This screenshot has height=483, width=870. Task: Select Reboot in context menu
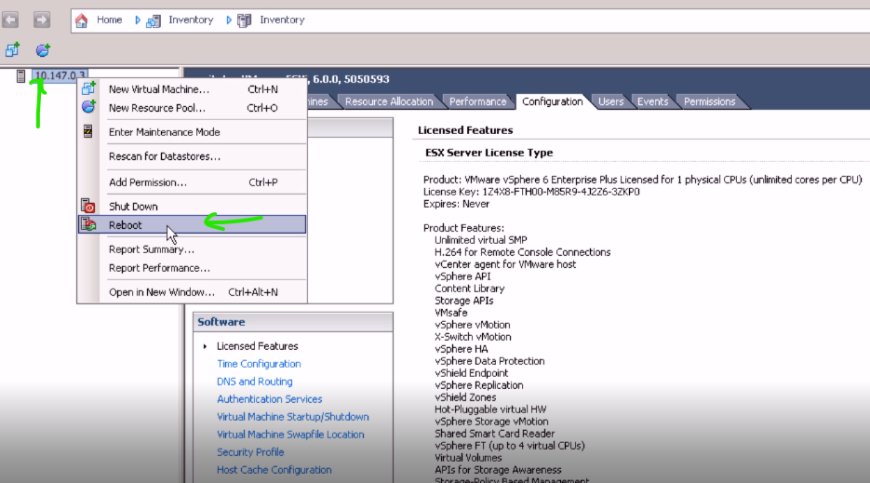pyautogui.click(x=193, y=225)
